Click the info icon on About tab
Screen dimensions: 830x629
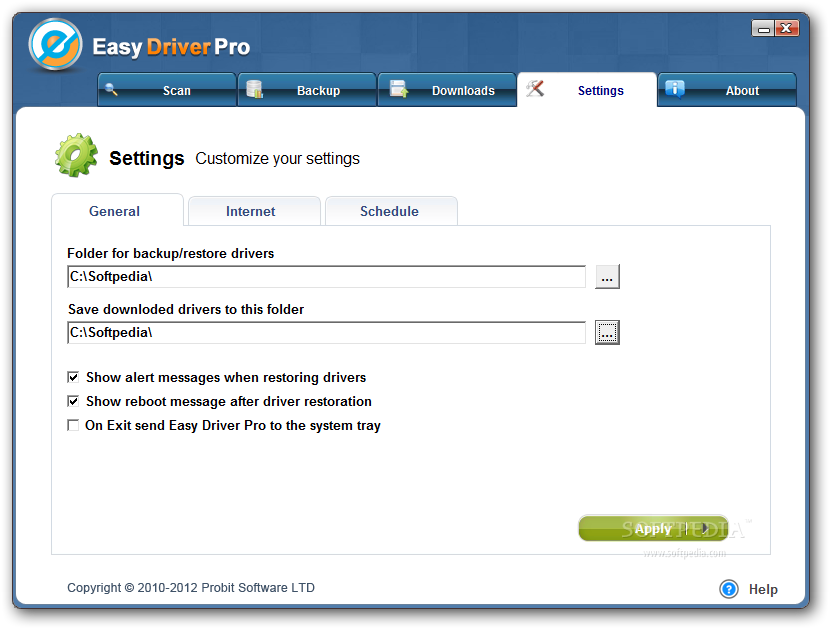pos(675,89)
